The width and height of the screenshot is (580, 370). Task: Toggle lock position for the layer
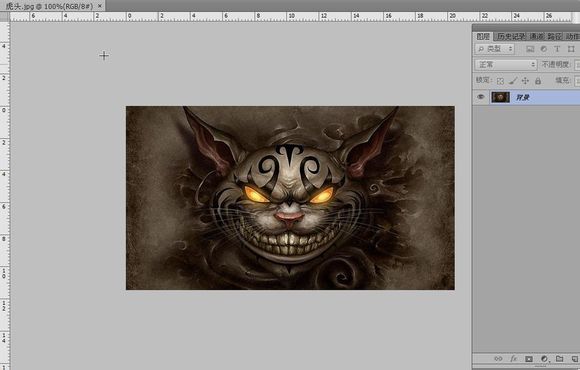point(525,81)
